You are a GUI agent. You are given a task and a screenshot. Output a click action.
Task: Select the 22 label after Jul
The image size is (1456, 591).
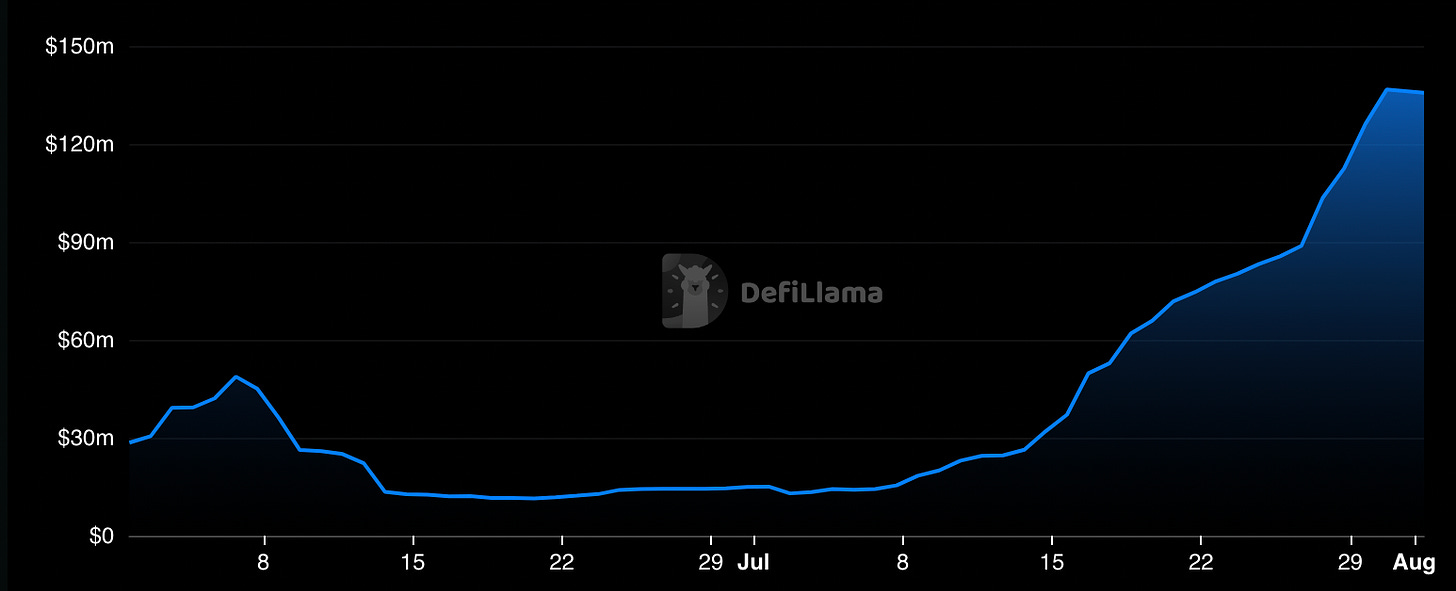click(1201, 562)
